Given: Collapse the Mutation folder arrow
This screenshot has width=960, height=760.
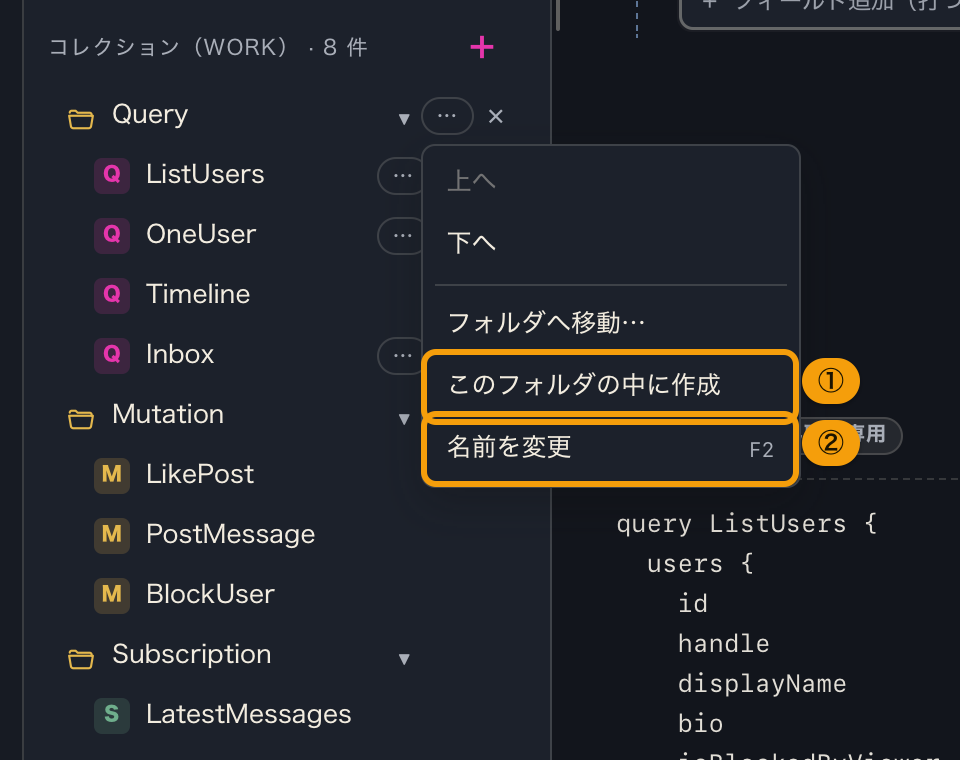Looking at the screenshot, I should (404, 419).
